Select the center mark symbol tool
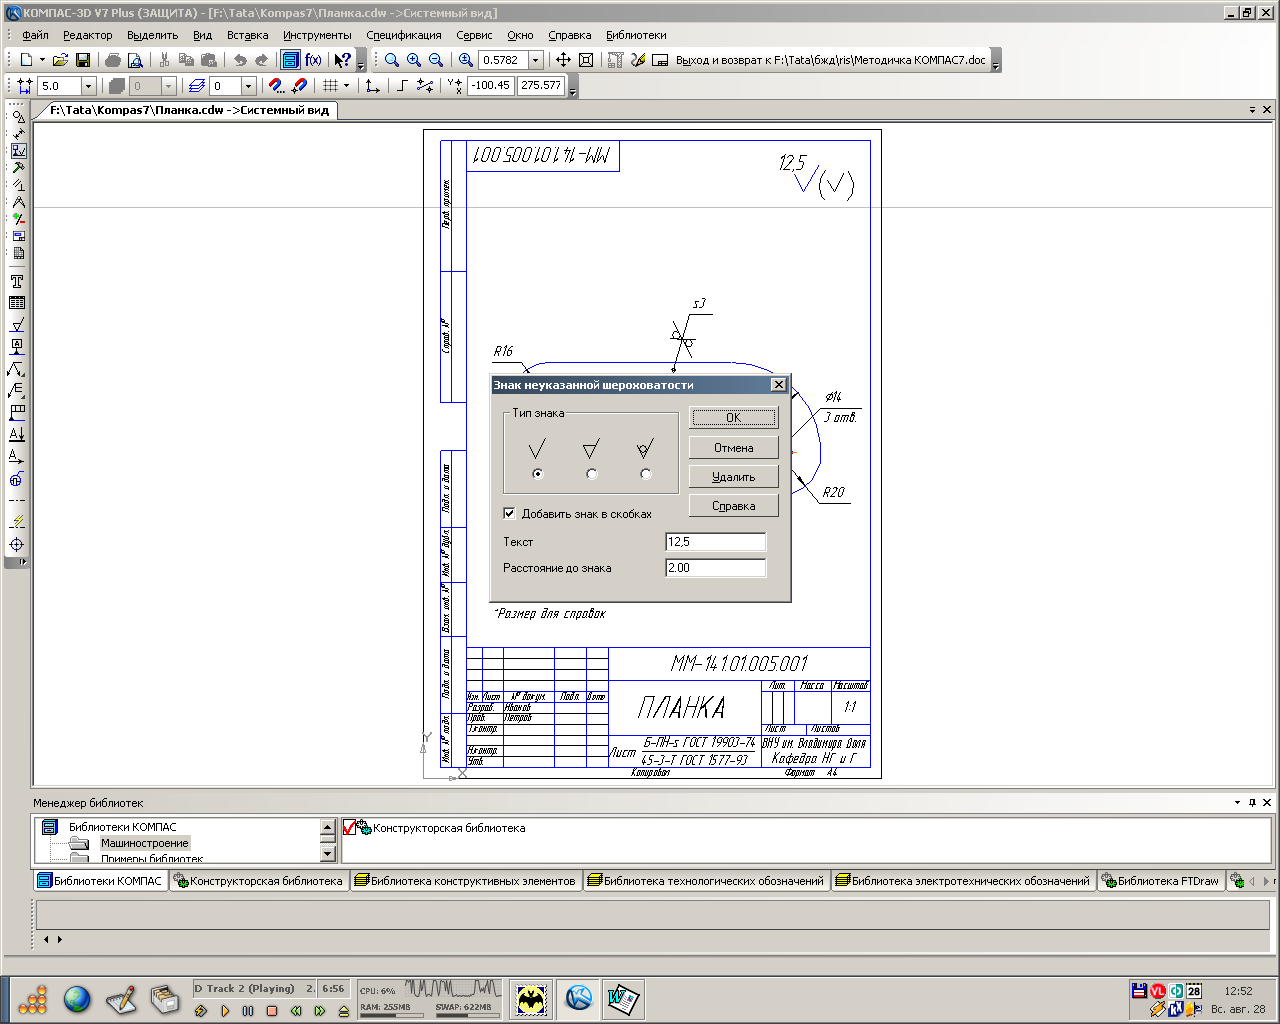This screenshot has height=1024, width=1280. pos(17,545)
